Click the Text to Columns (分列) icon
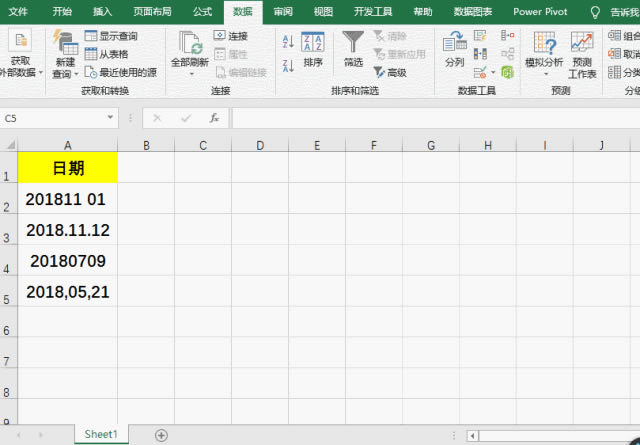Screen dimensions: 640x445 tap(454, 49)
